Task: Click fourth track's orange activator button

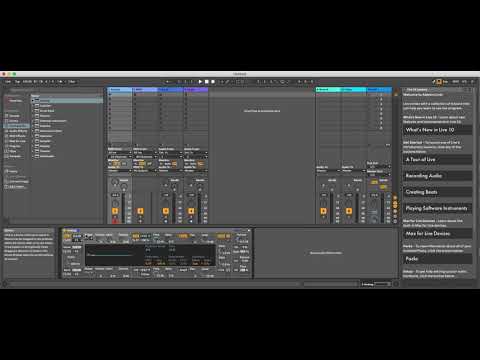Action: coord(191,211)
